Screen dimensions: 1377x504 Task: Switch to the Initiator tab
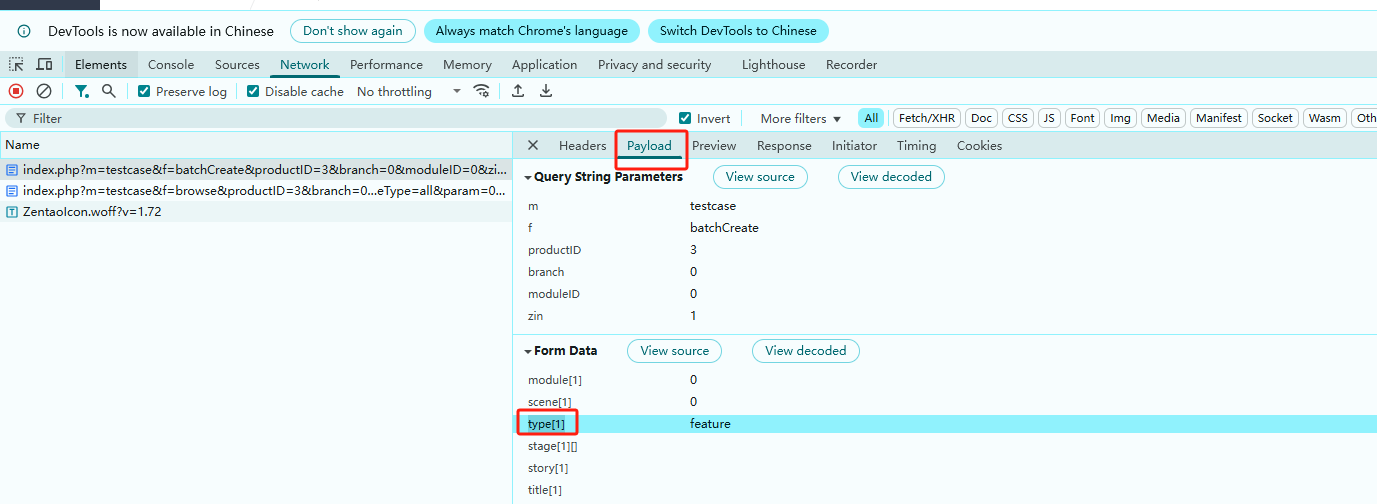pos(854,146)
